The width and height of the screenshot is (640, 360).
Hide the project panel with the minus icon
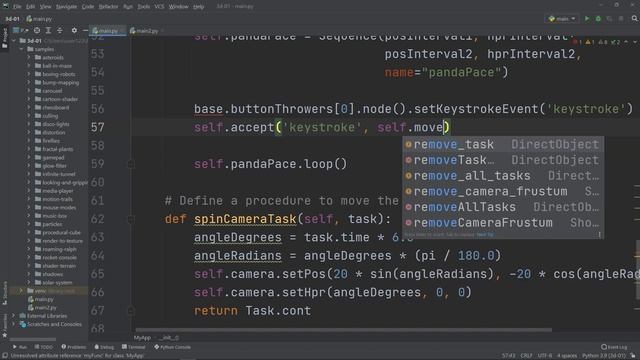[85, 30]
